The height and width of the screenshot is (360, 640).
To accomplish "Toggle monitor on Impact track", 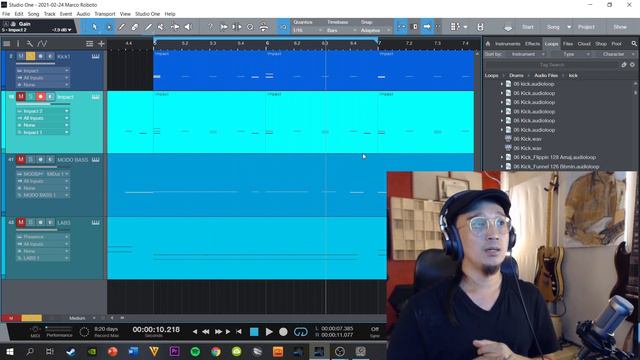I will (x=50, y=97).
